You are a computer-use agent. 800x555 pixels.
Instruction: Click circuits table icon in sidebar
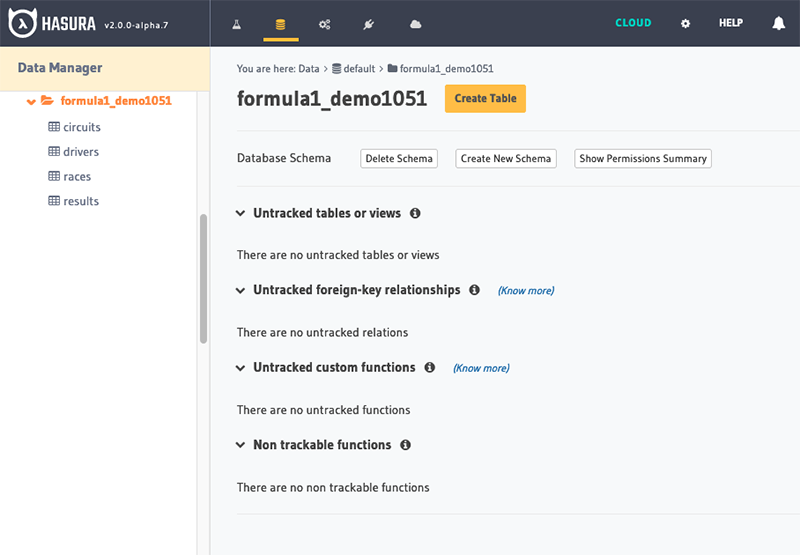(x=54, y=127)
